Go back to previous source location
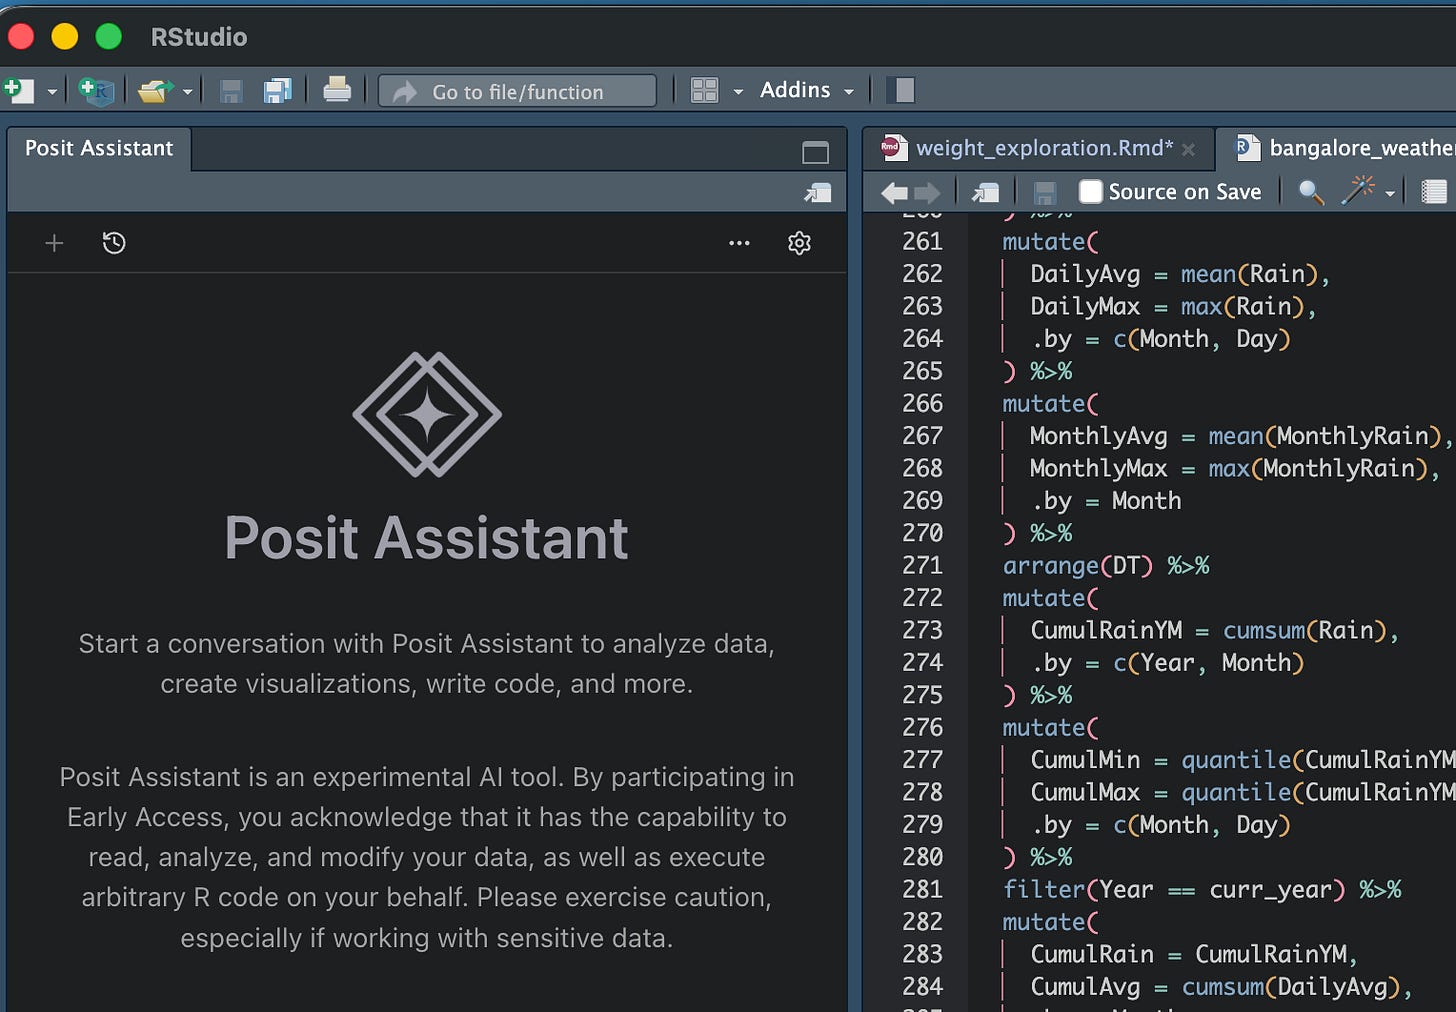The height and width of the screenshot is (1012, 1456). (x=894, y=192)
